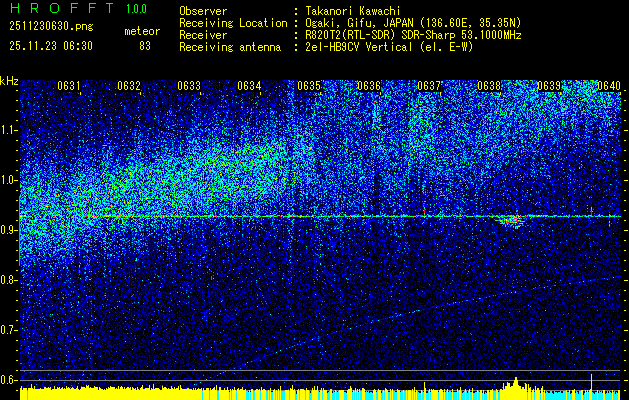Screen dimensions: 629x400
Task: Click the Observer field label
Action: point(203,12)
